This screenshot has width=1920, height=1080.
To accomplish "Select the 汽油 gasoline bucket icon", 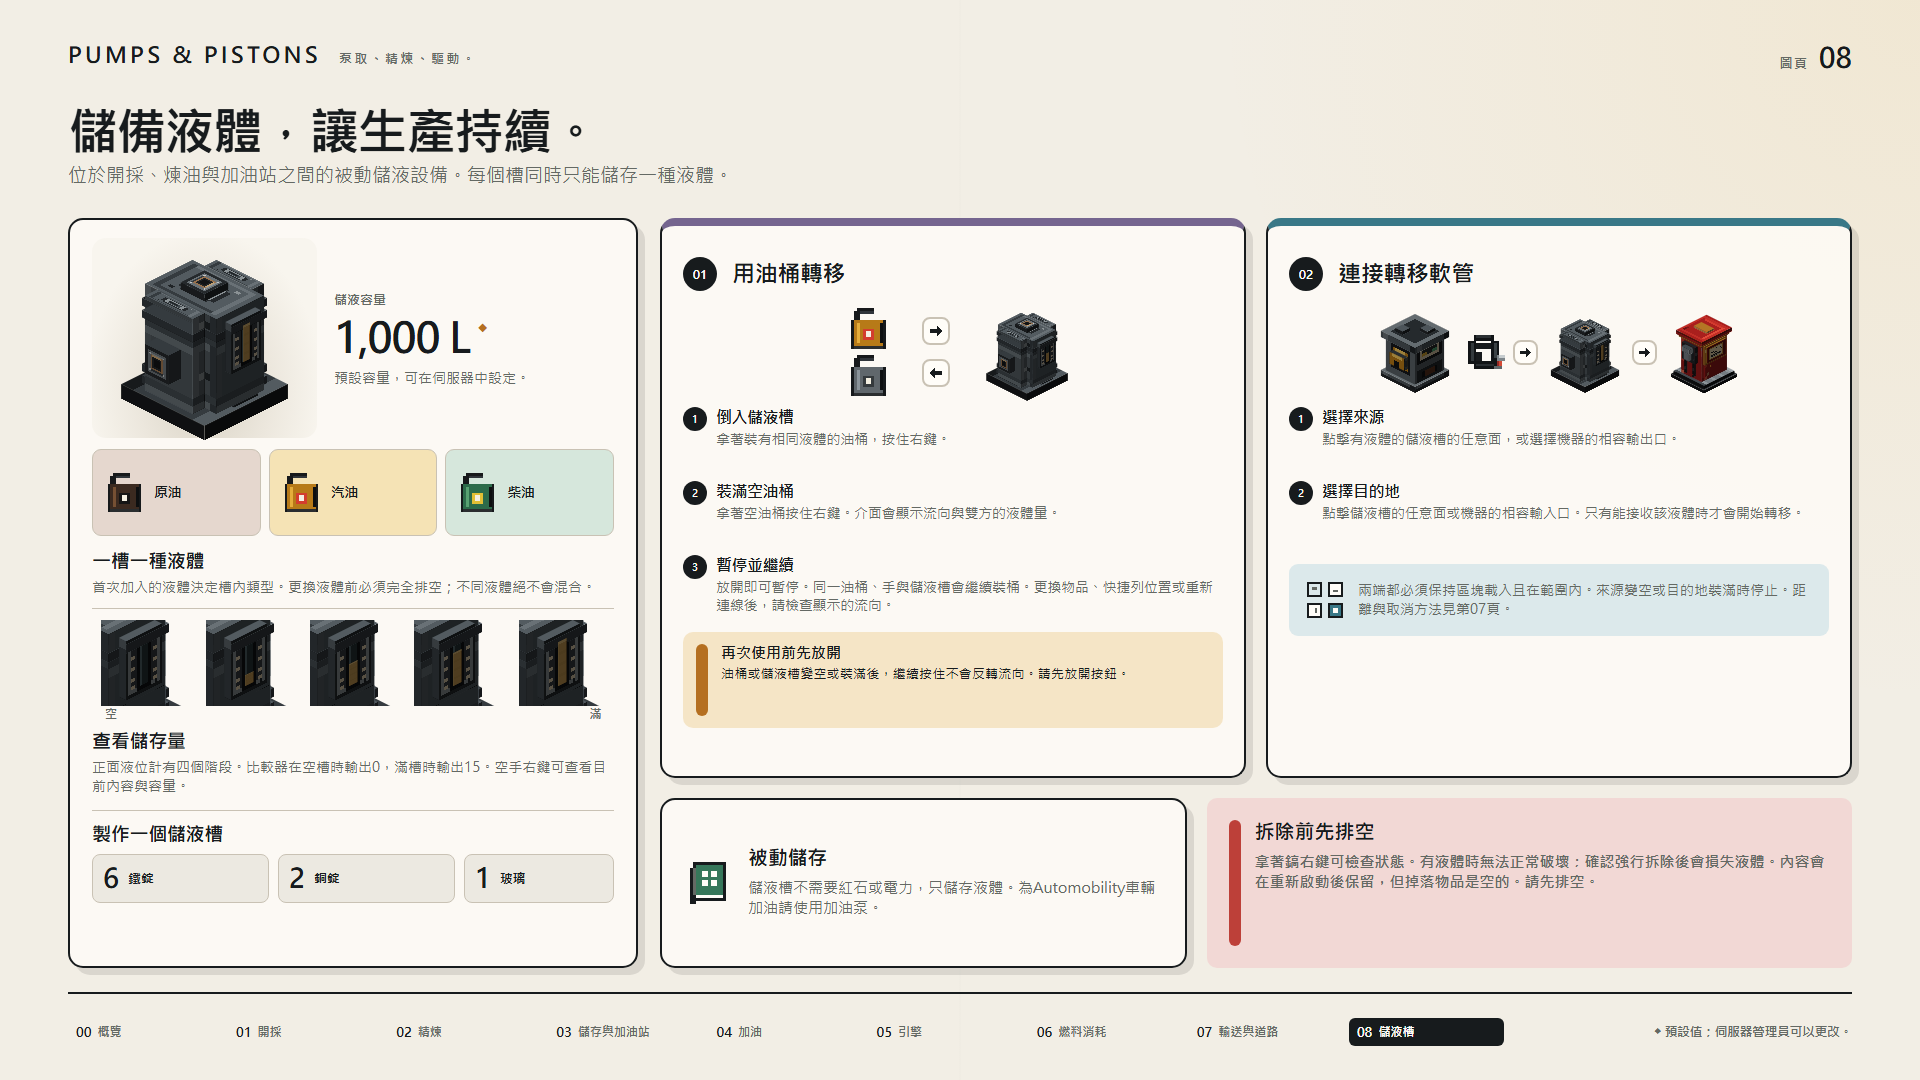I will pos(301,492).
